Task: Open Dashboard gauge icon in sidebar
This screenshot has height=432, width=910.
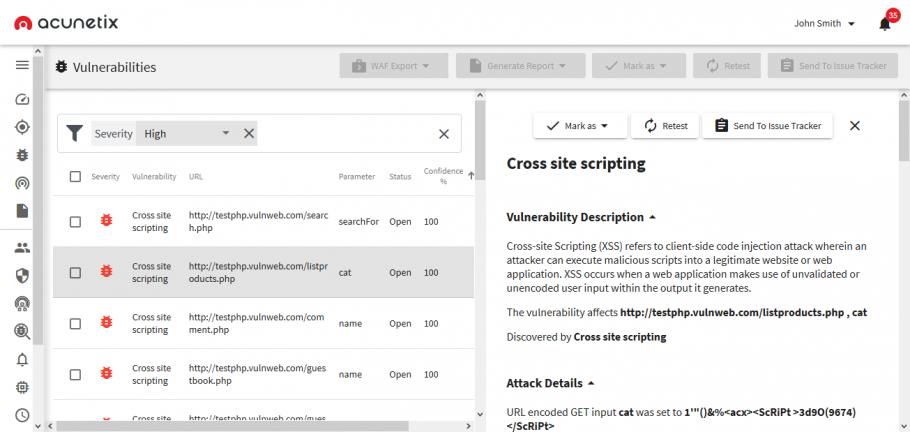Action: coord(22,99)
